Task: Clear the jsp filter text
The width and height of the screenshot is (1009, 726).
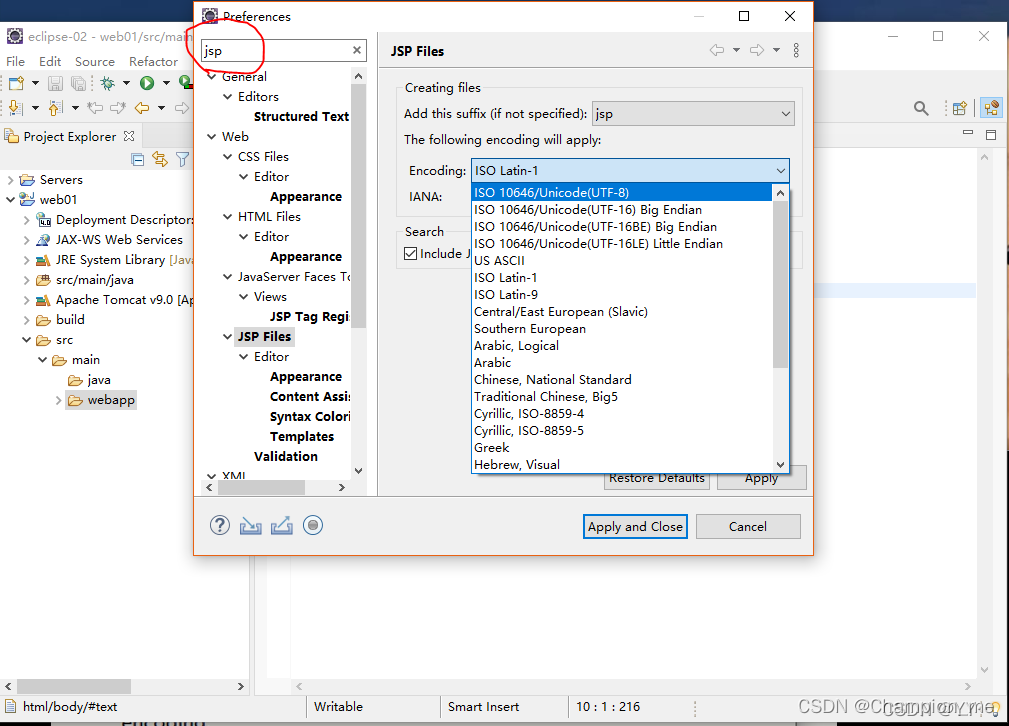Action: [x=356, y=50]
